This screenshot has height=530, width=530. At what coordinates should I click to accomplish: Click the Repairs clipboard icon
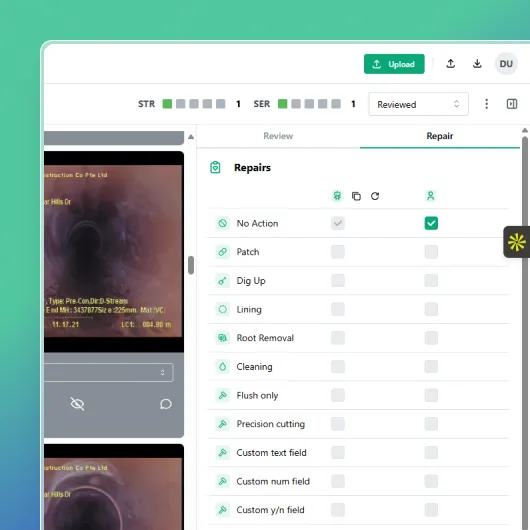click(215, 167)
